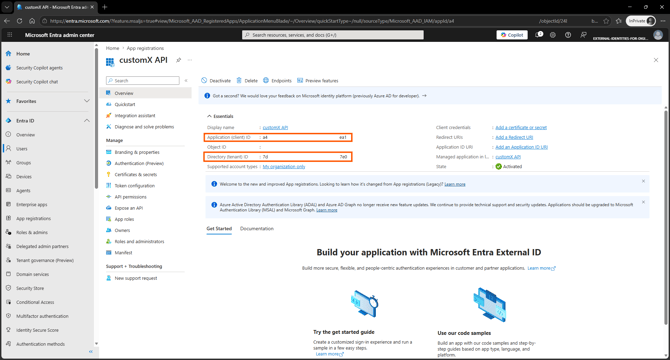Click the user account avatar
The height and width of the screenshot is (360, 670).
(x=658, y=35)
